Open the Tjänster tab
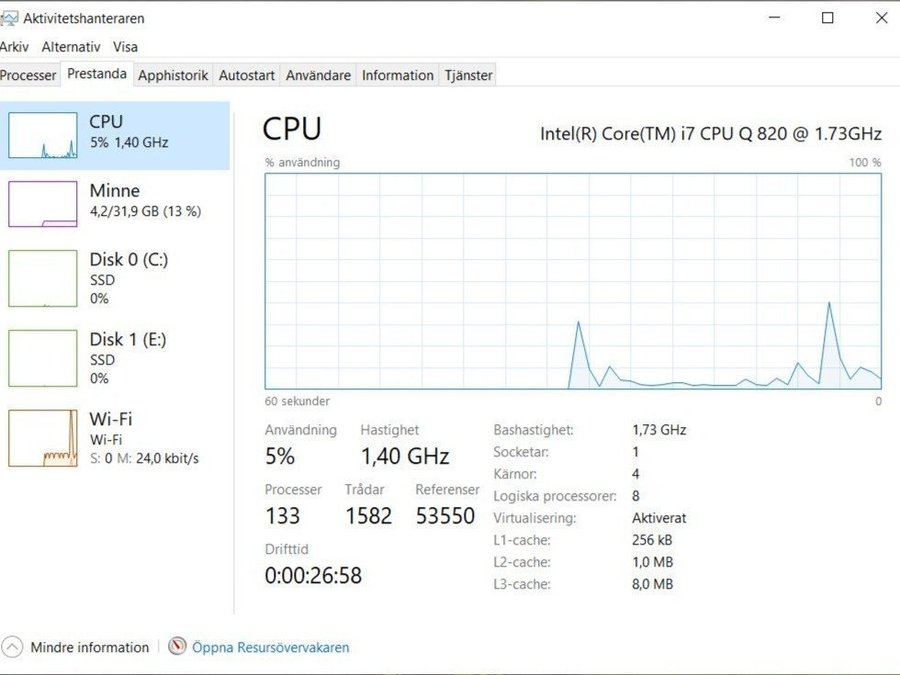 click(x=468, y=75)
